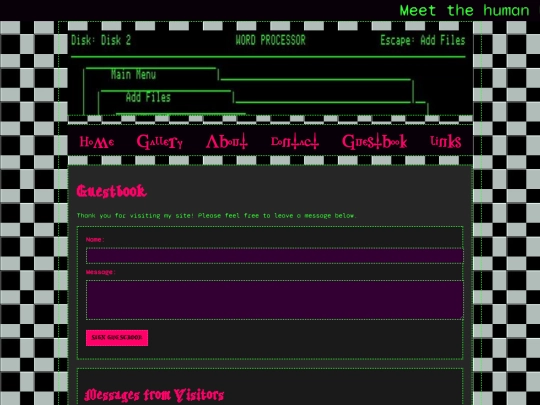Open the About page link
Viewport: 540px width, 405px height.
227,141
